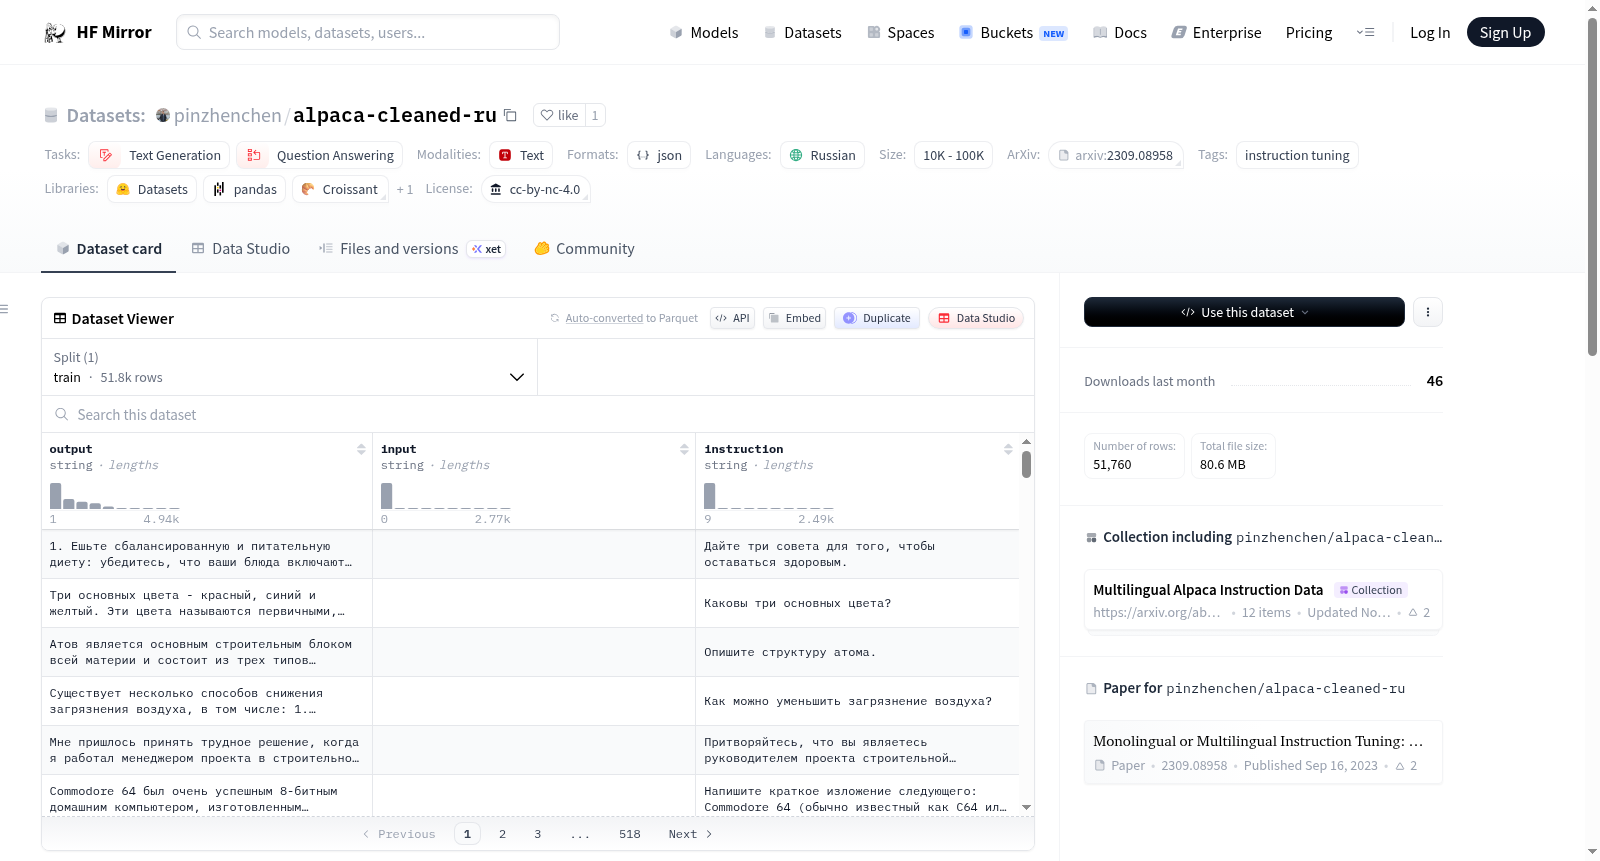Select the Text modality tag

click(x=521, y=155)
